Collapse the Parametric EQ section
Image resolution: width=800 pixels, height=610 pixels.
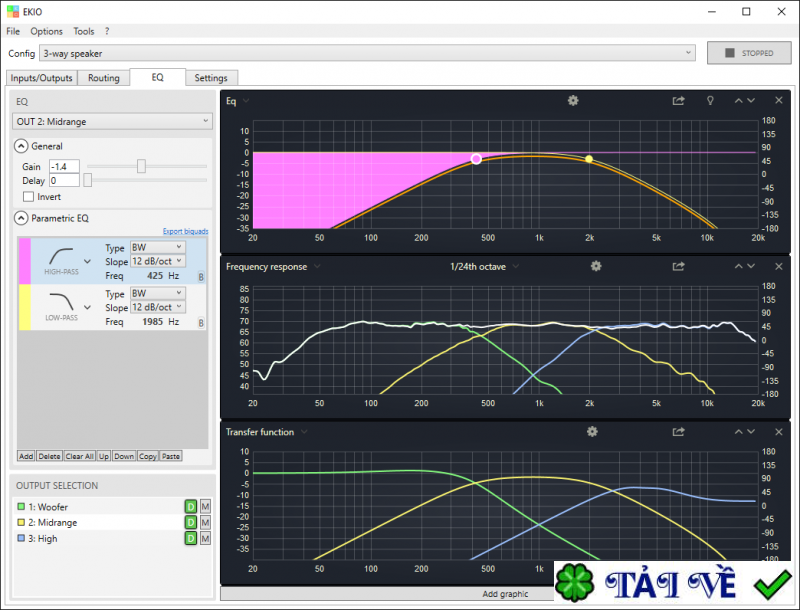[x=21, y=218]
